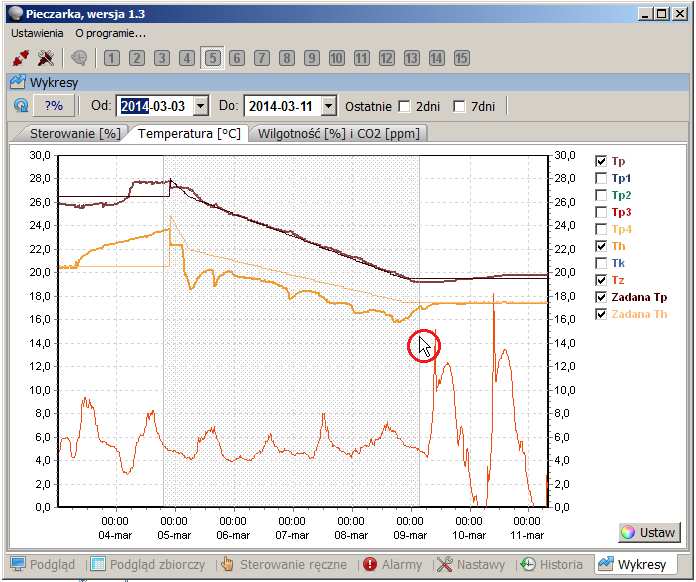Expand the Od date dropdown
The image size is (696, 582).
(201, 106)
